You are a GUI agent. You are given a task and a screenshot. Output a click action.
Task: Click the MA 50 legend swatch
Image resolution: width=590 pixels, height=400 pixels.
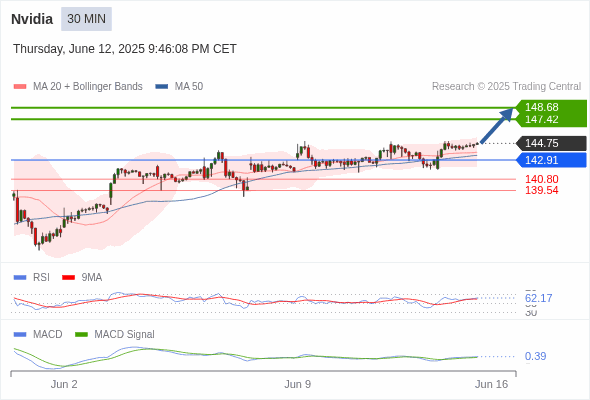coord(161,87)
